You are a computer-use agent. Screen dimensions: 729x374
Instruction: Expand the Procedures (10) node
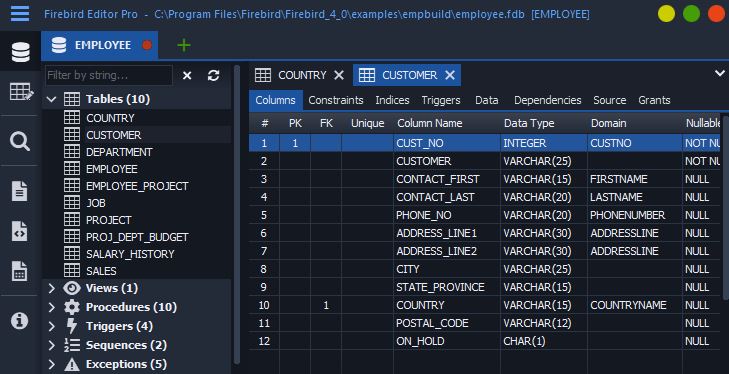click(x=52, y=307)
